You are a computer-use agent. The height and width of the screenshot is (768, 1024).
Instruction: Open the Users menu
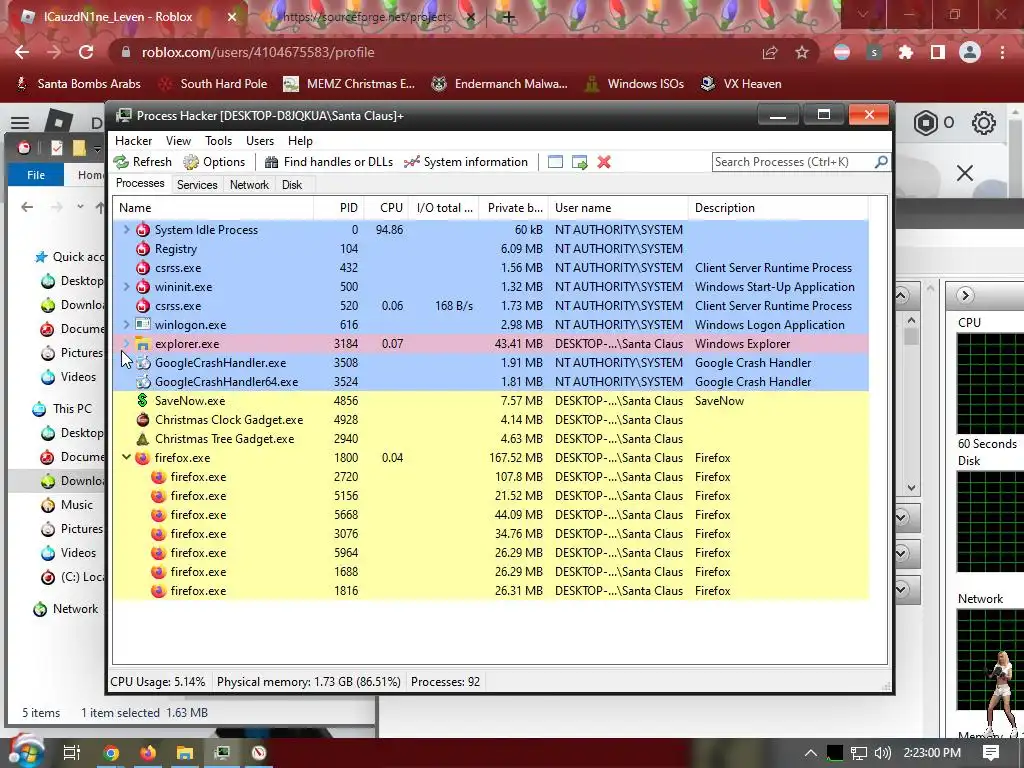tap(260, 140)
